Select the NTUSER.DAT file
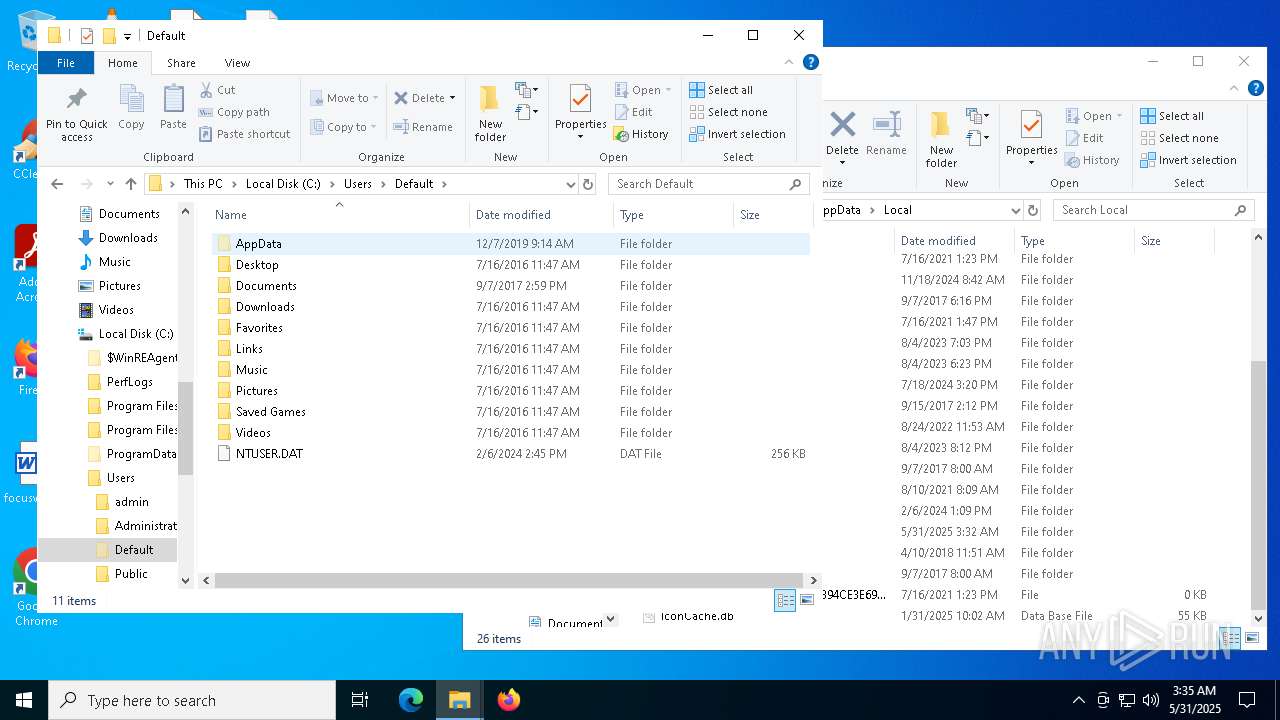The image size is (1280, 720). 511,454
